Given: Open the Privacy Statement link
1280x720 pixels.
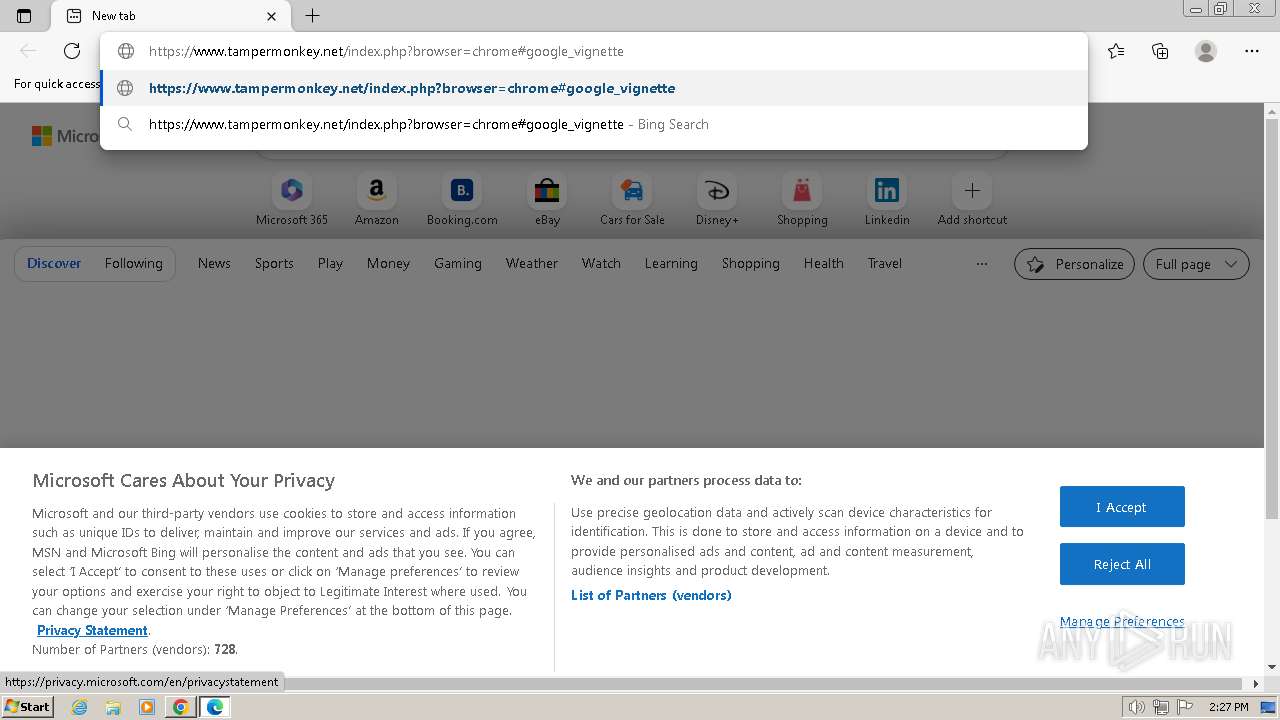Looking at the screenshot, I should 92,630.
